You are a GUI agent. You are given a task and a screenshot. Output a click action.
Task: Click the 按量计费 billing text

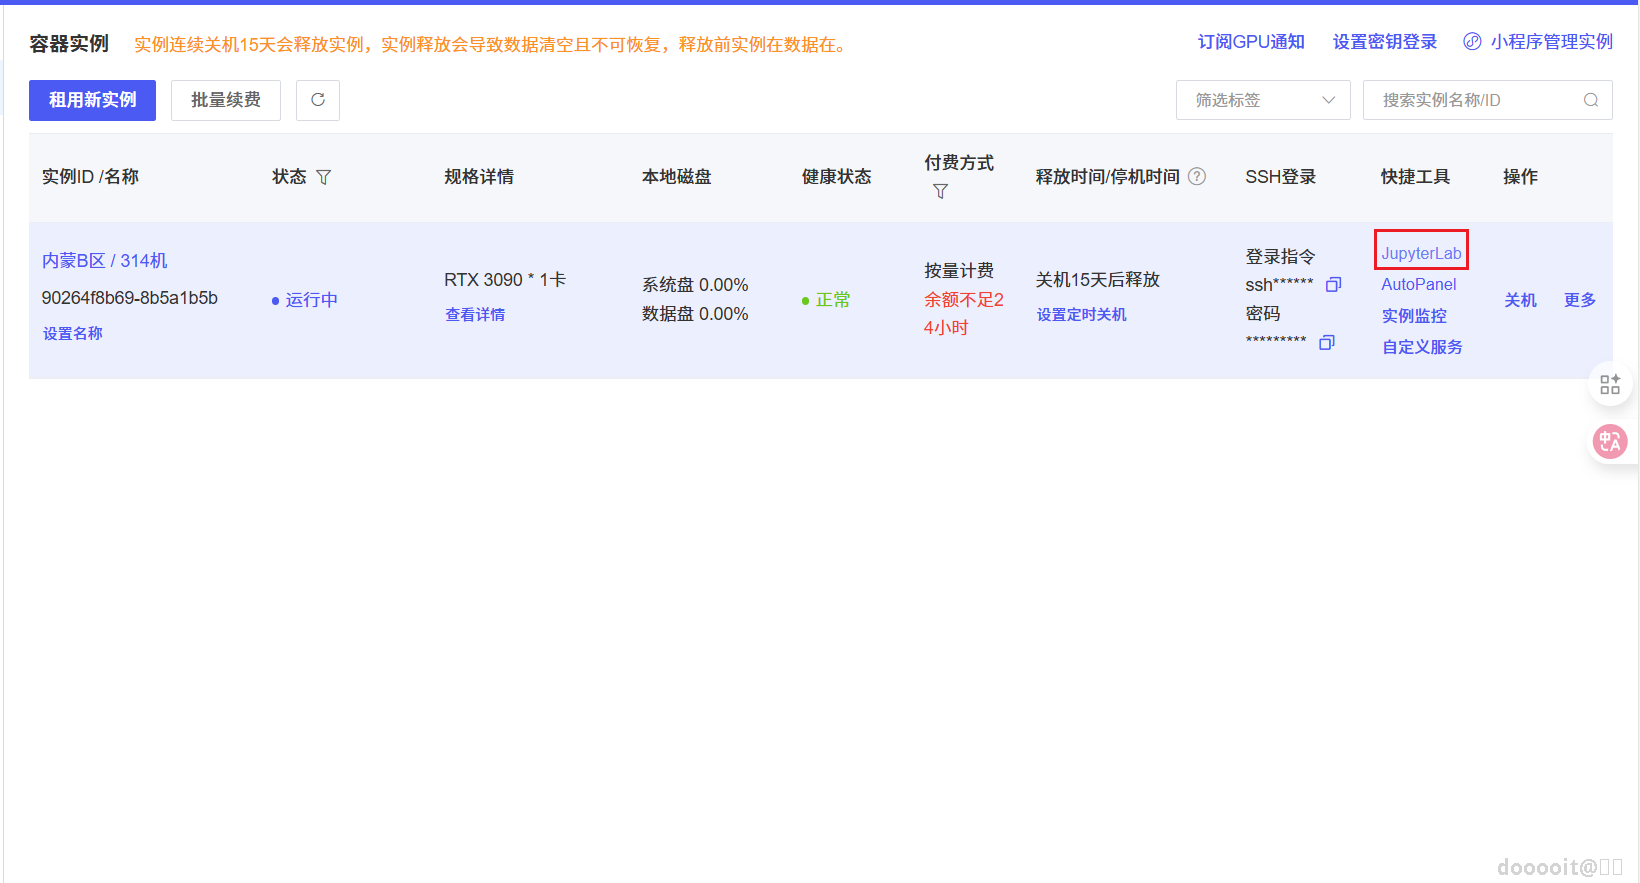(959, 271)
